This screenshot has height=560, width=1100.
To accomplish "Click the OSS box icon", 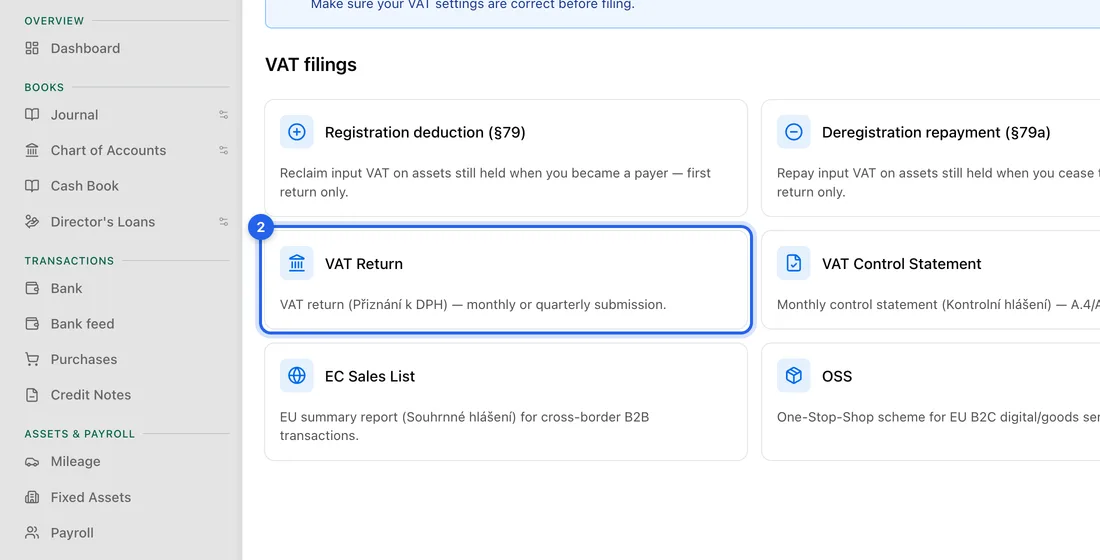I will click(x=793, y=375).
